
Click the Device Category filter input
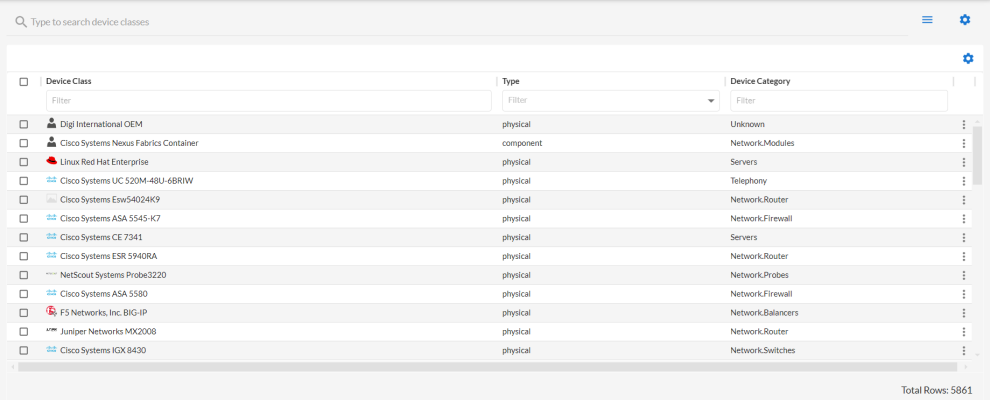pos(838,100)
